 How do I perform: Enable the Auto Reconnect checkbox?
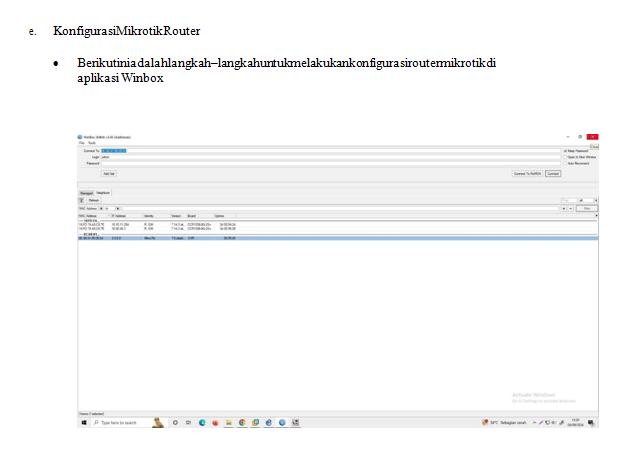(566, 163)
